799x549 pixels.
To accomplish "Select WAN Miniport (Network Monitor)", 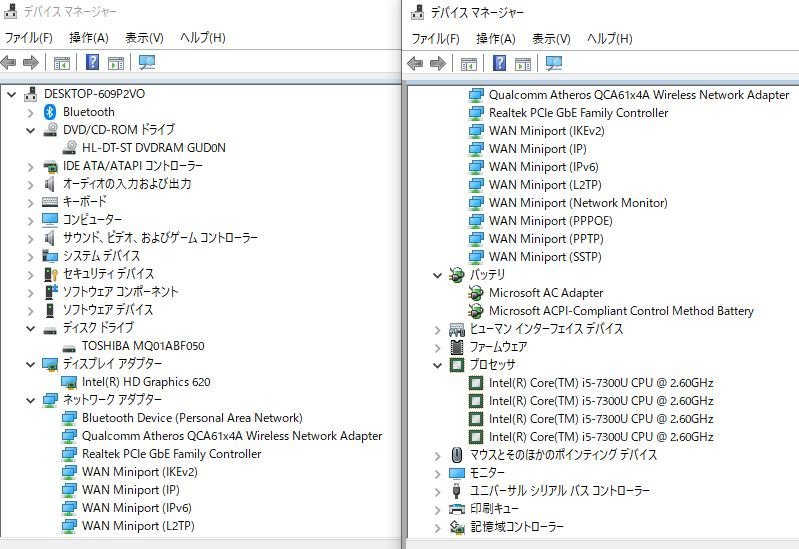I will [x=578, y=203].
